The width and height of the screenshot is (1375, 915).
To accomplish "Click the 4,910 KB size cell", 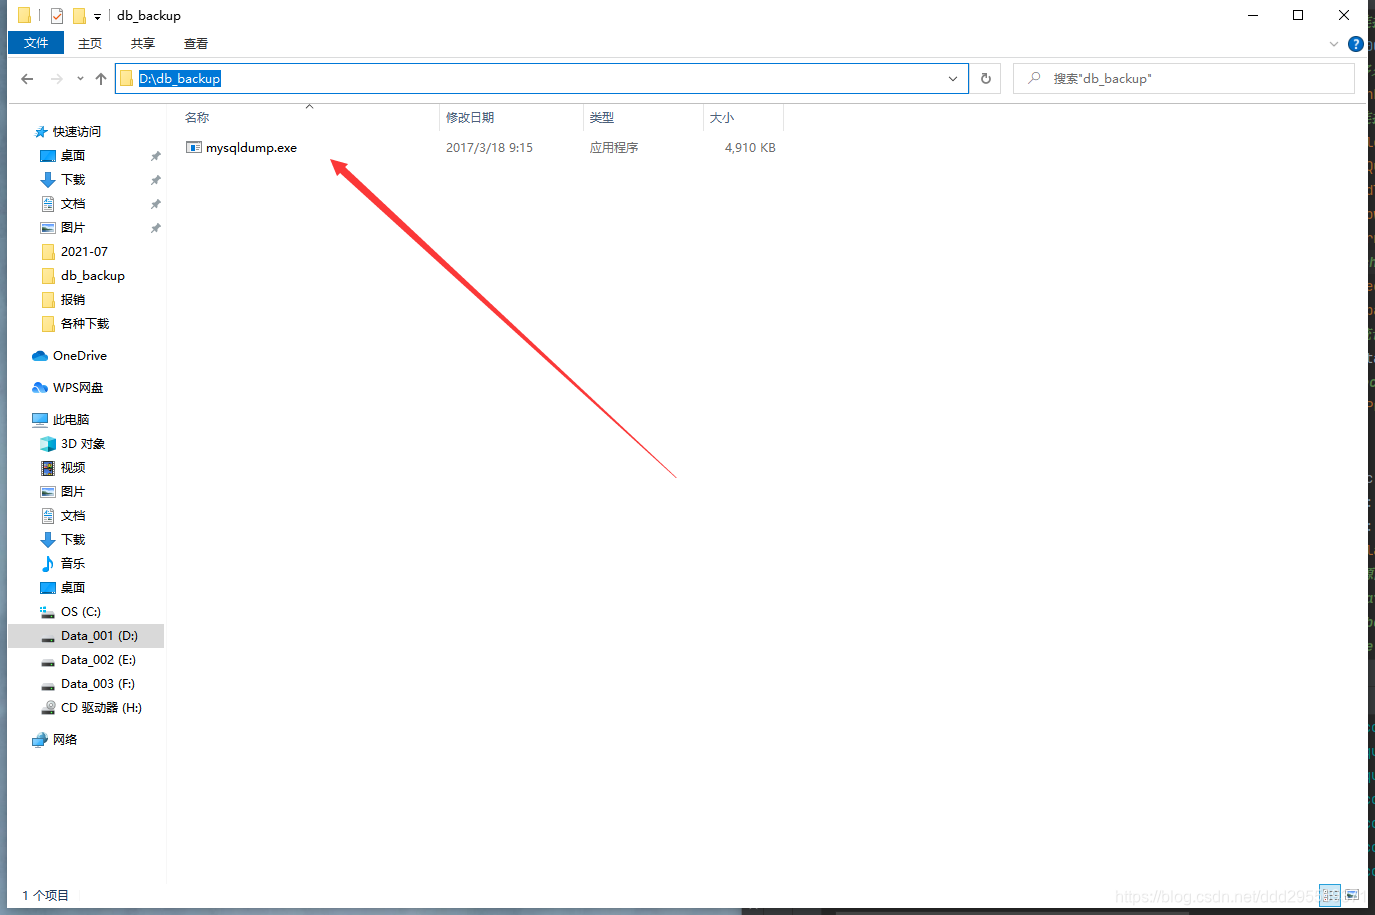I will click(750, 148).
